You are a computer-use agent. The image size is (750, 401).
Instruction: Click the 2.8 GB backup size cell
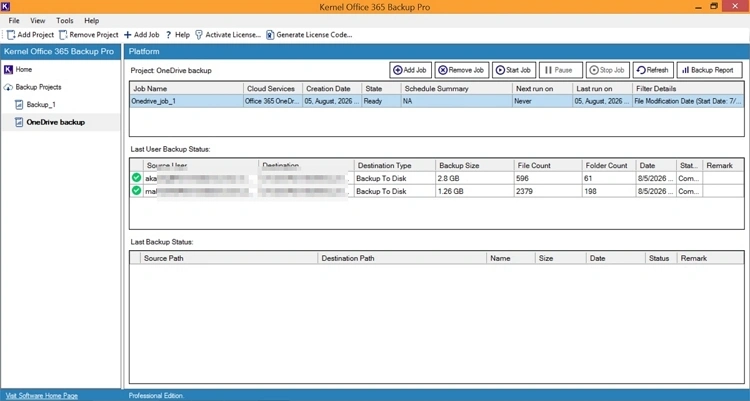pos(474,178)
